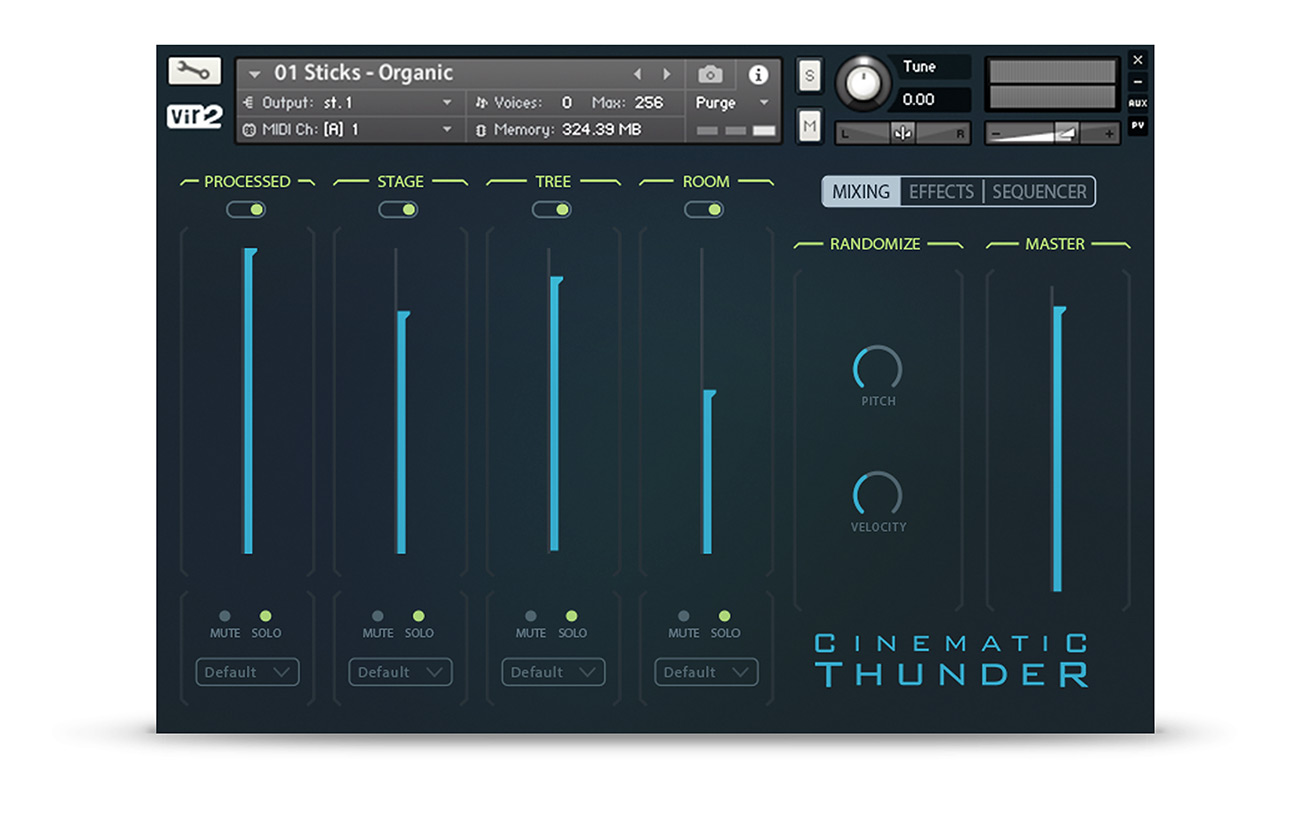
Task: Switch to the EFFECTS tab
Action: tap(941, 192)
